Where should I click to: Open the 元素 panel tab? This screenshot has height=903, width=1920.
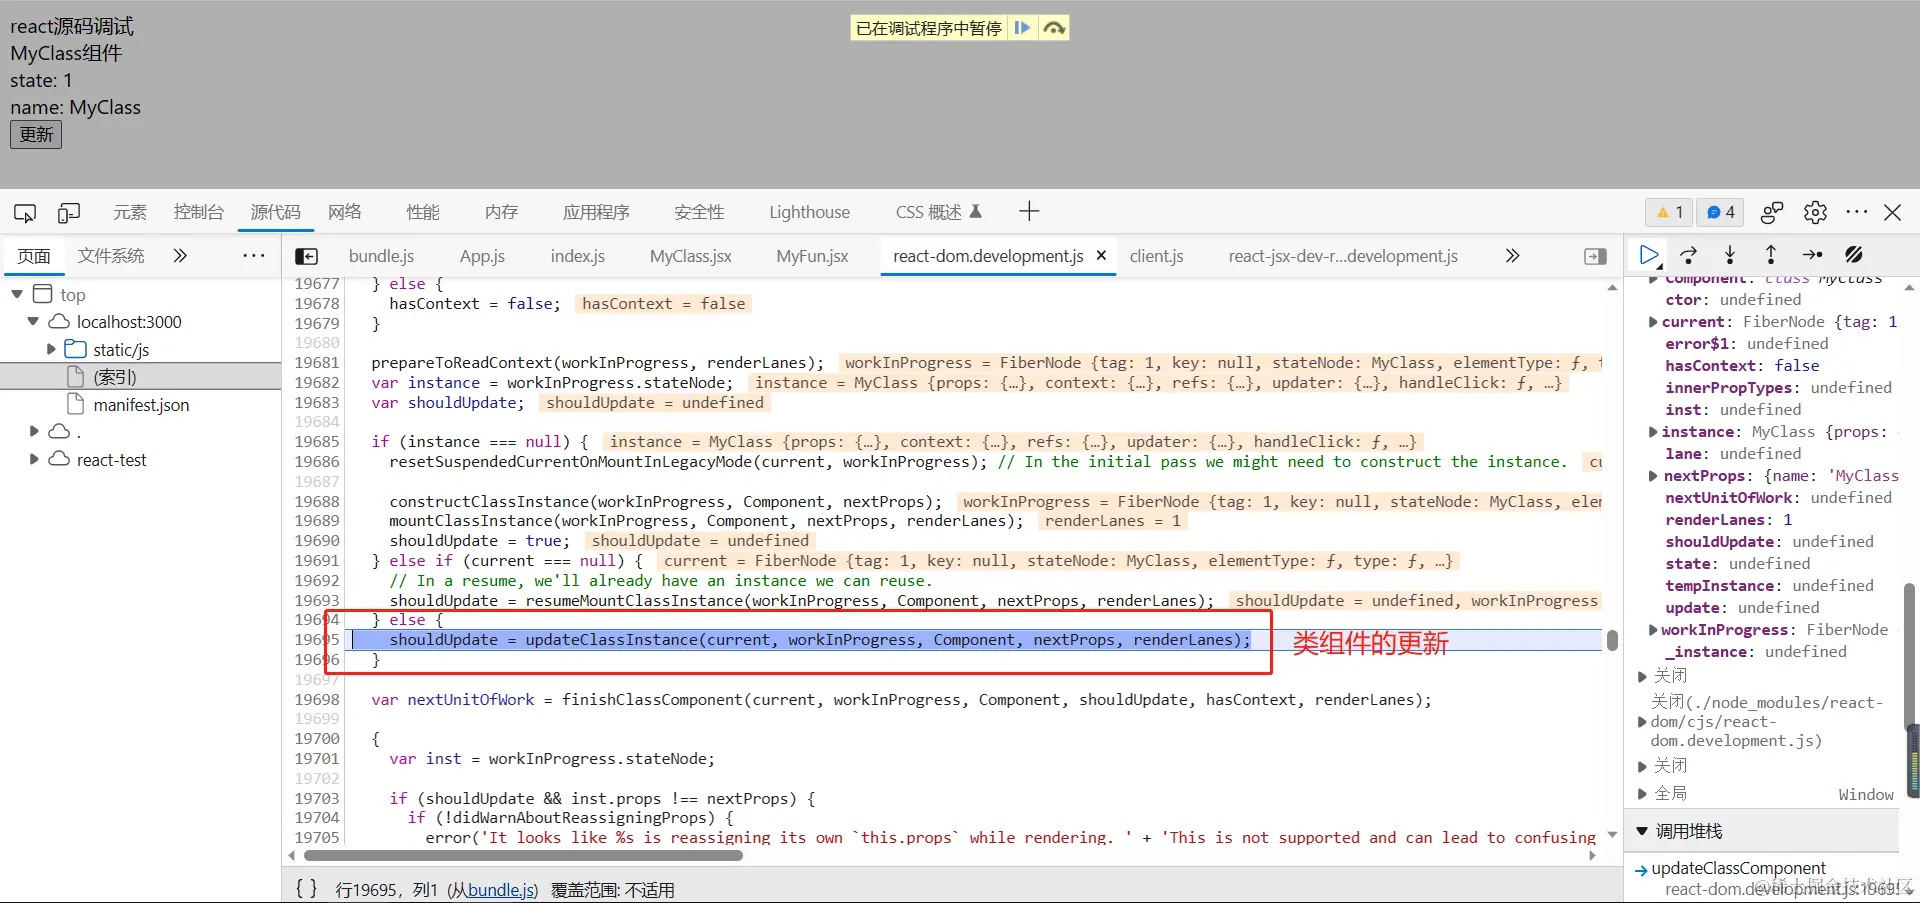(x=130, y=212)
